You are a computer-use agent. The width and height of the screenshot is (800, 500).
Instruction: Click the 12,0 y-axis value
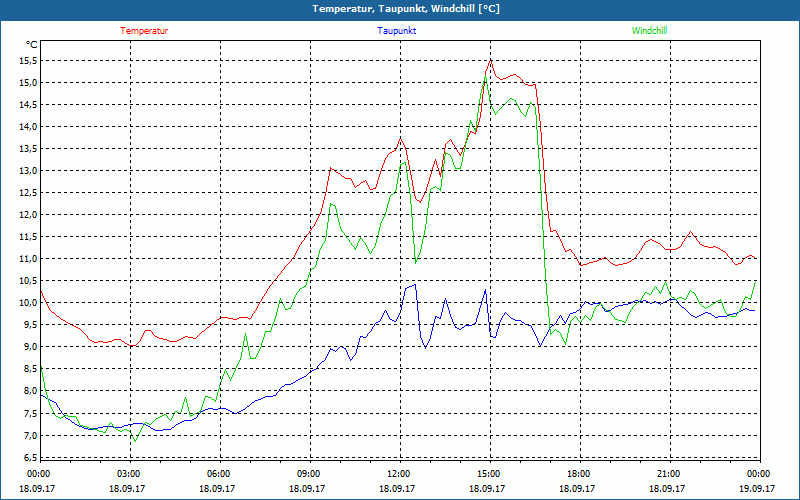[30, 215]
